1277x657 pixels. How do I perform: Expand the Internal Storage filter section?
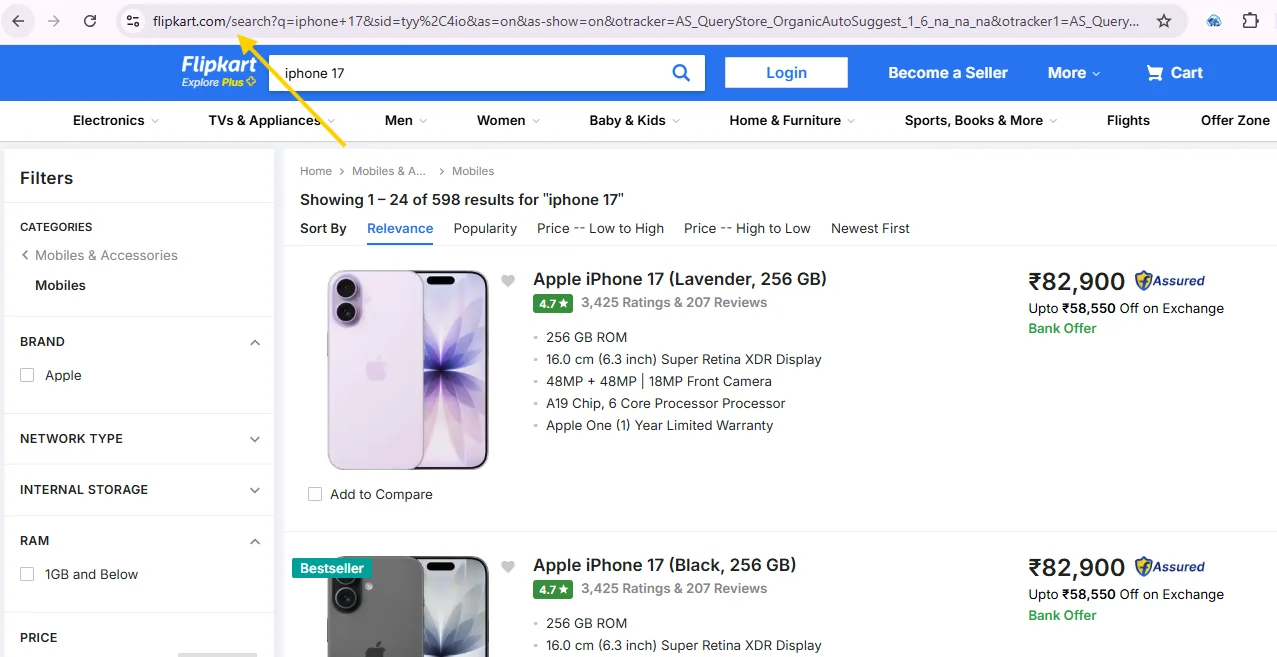click(253, 490)
